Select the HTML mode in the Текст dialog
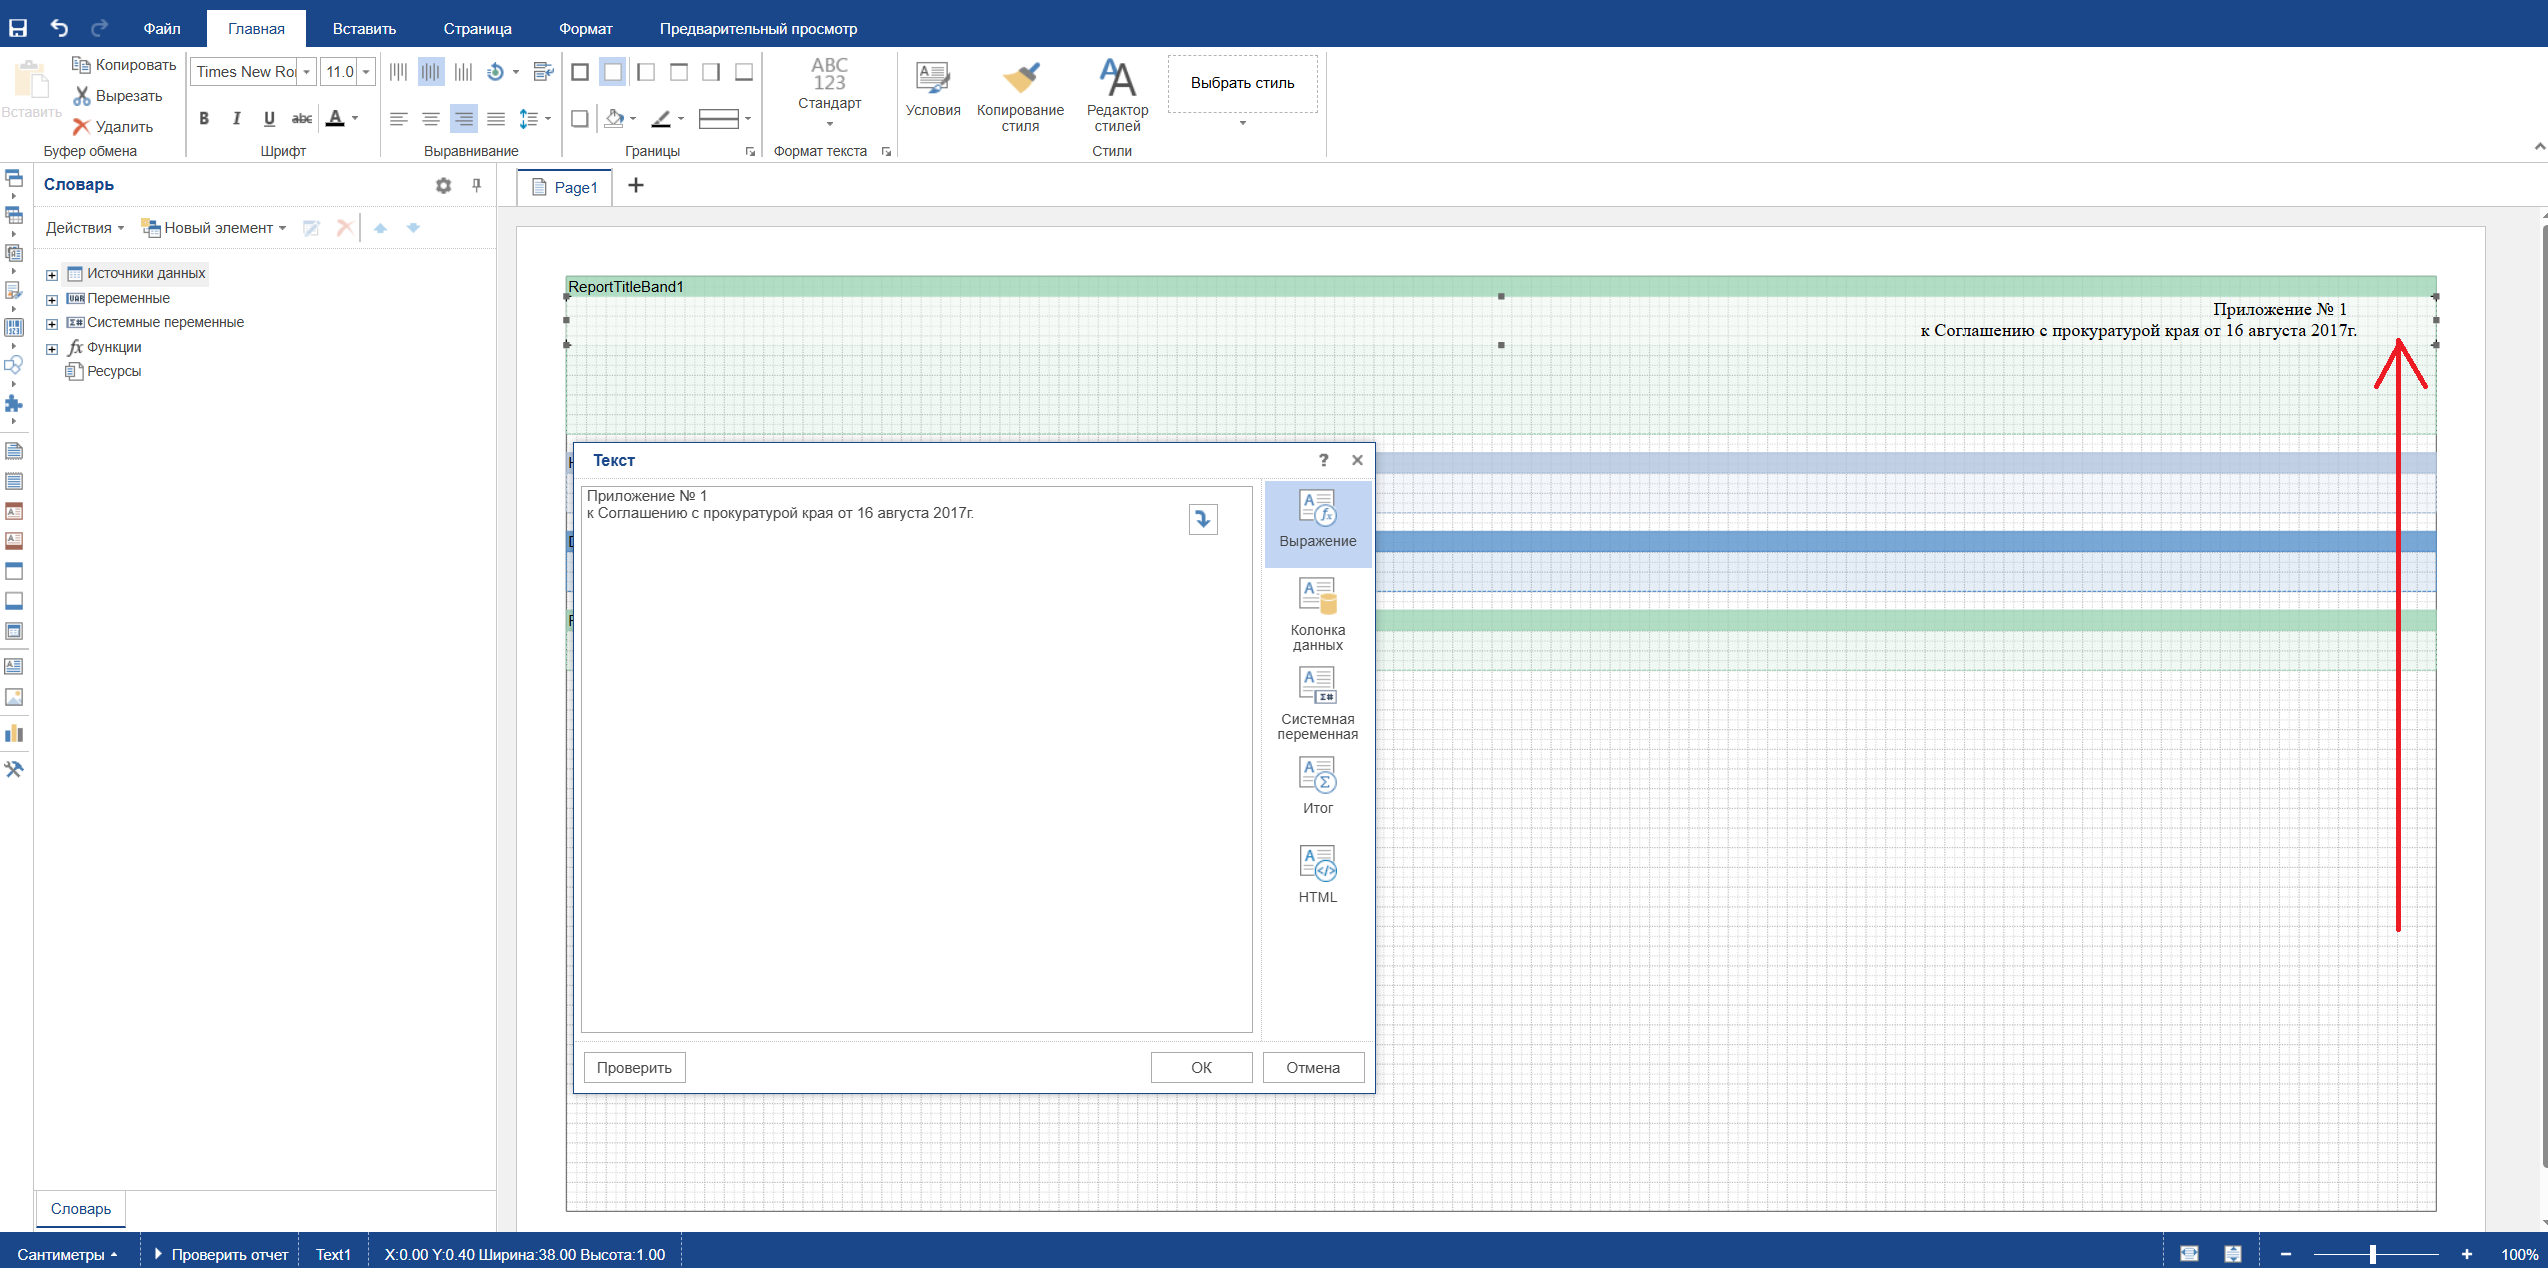This screenshot has height=1268, width=2548. 1317,874
